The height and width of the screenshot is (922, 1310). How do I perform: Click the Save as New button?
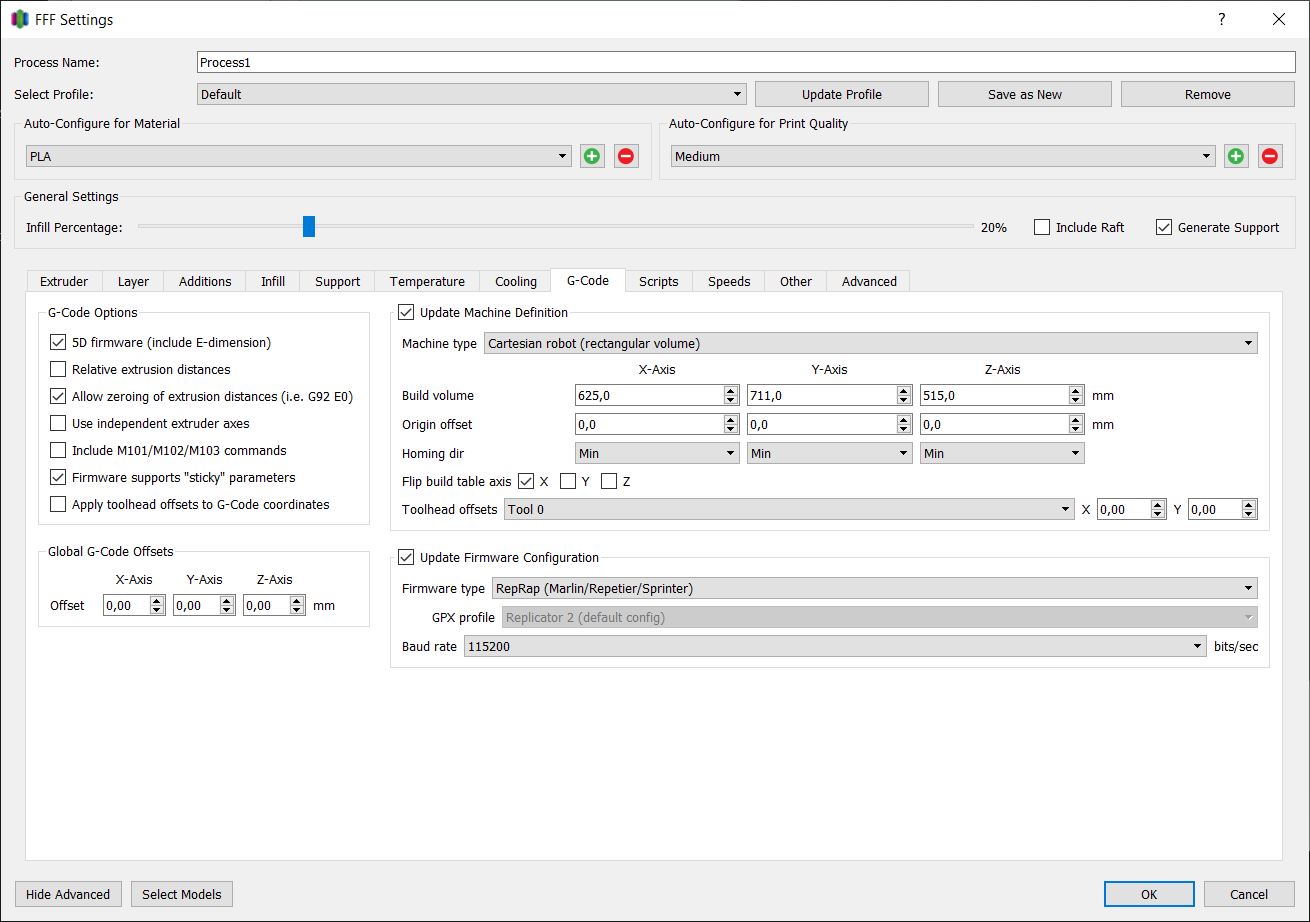[x=1025, y=94]
